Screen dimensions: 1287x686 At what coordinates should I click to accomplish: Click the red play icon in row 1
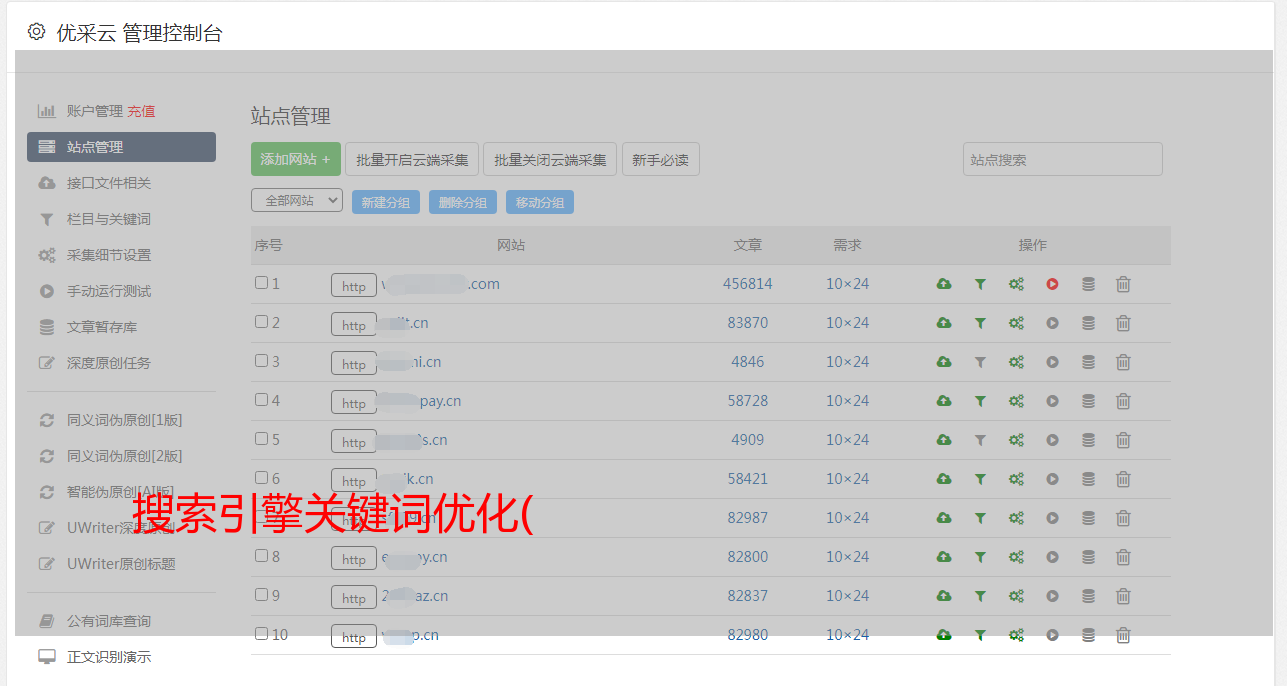(x=1052, y=284)
